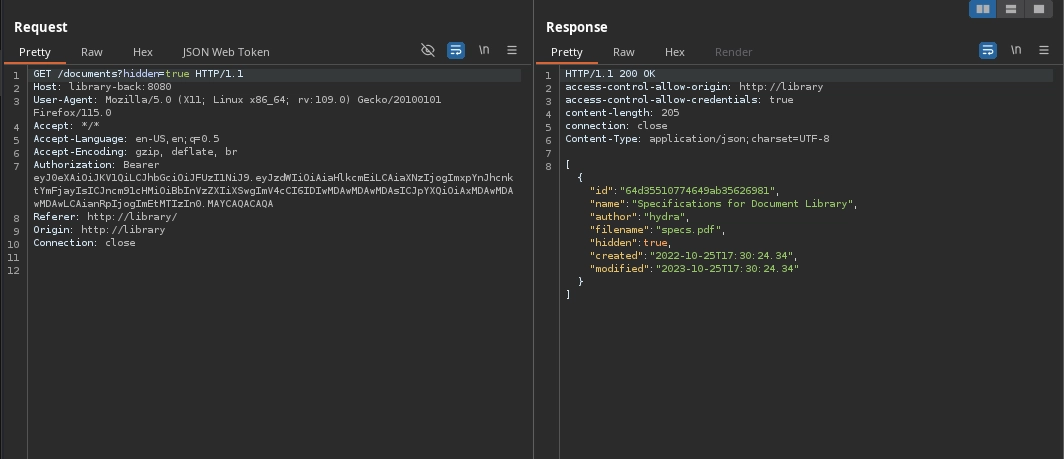
Task: Select top-bottom stacked layout icon
Action: 1011,9
